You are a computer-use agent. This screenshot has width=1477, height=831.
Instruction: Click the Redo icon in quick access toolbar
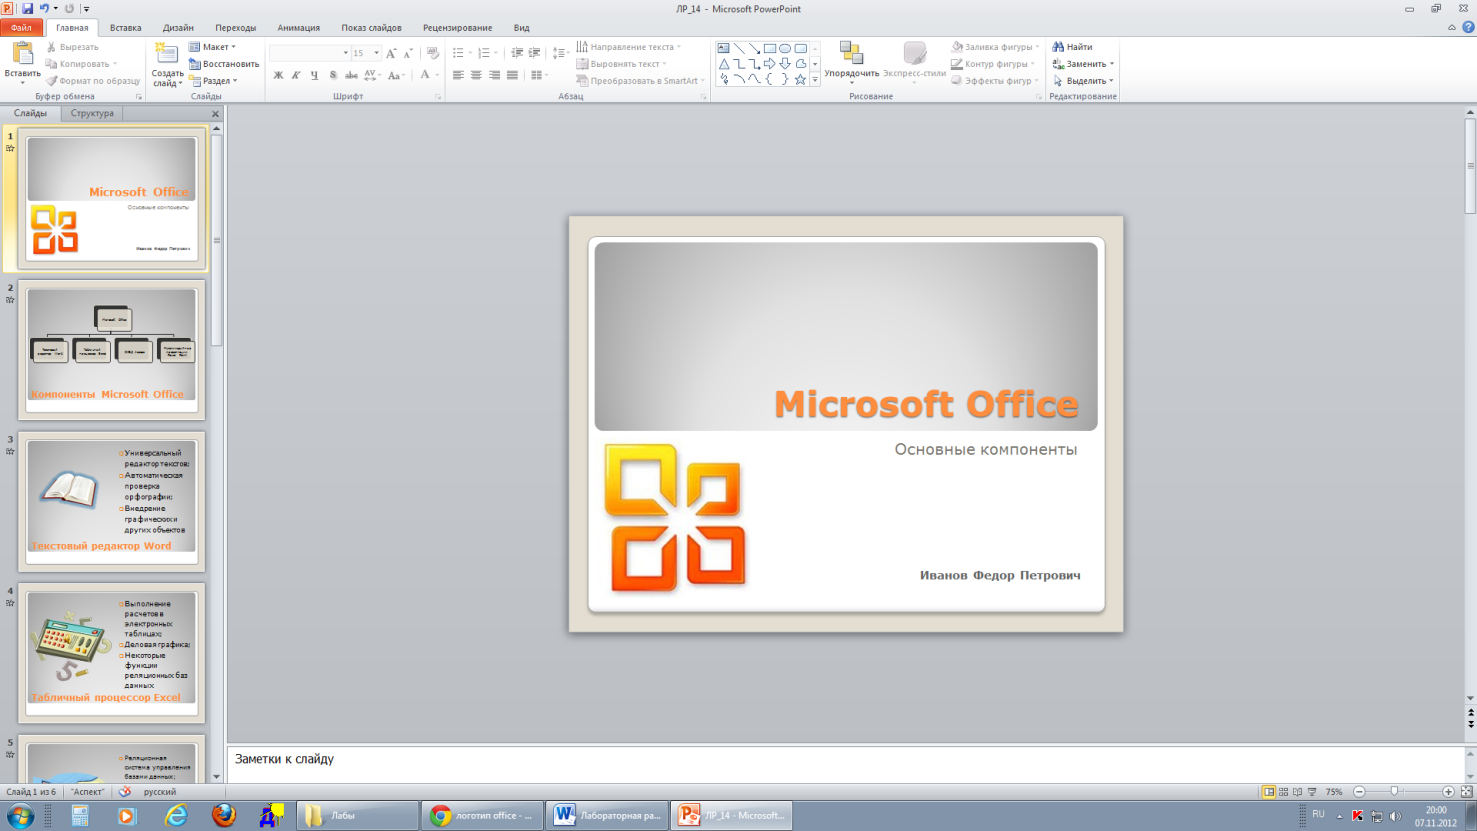tap(69, 8)
